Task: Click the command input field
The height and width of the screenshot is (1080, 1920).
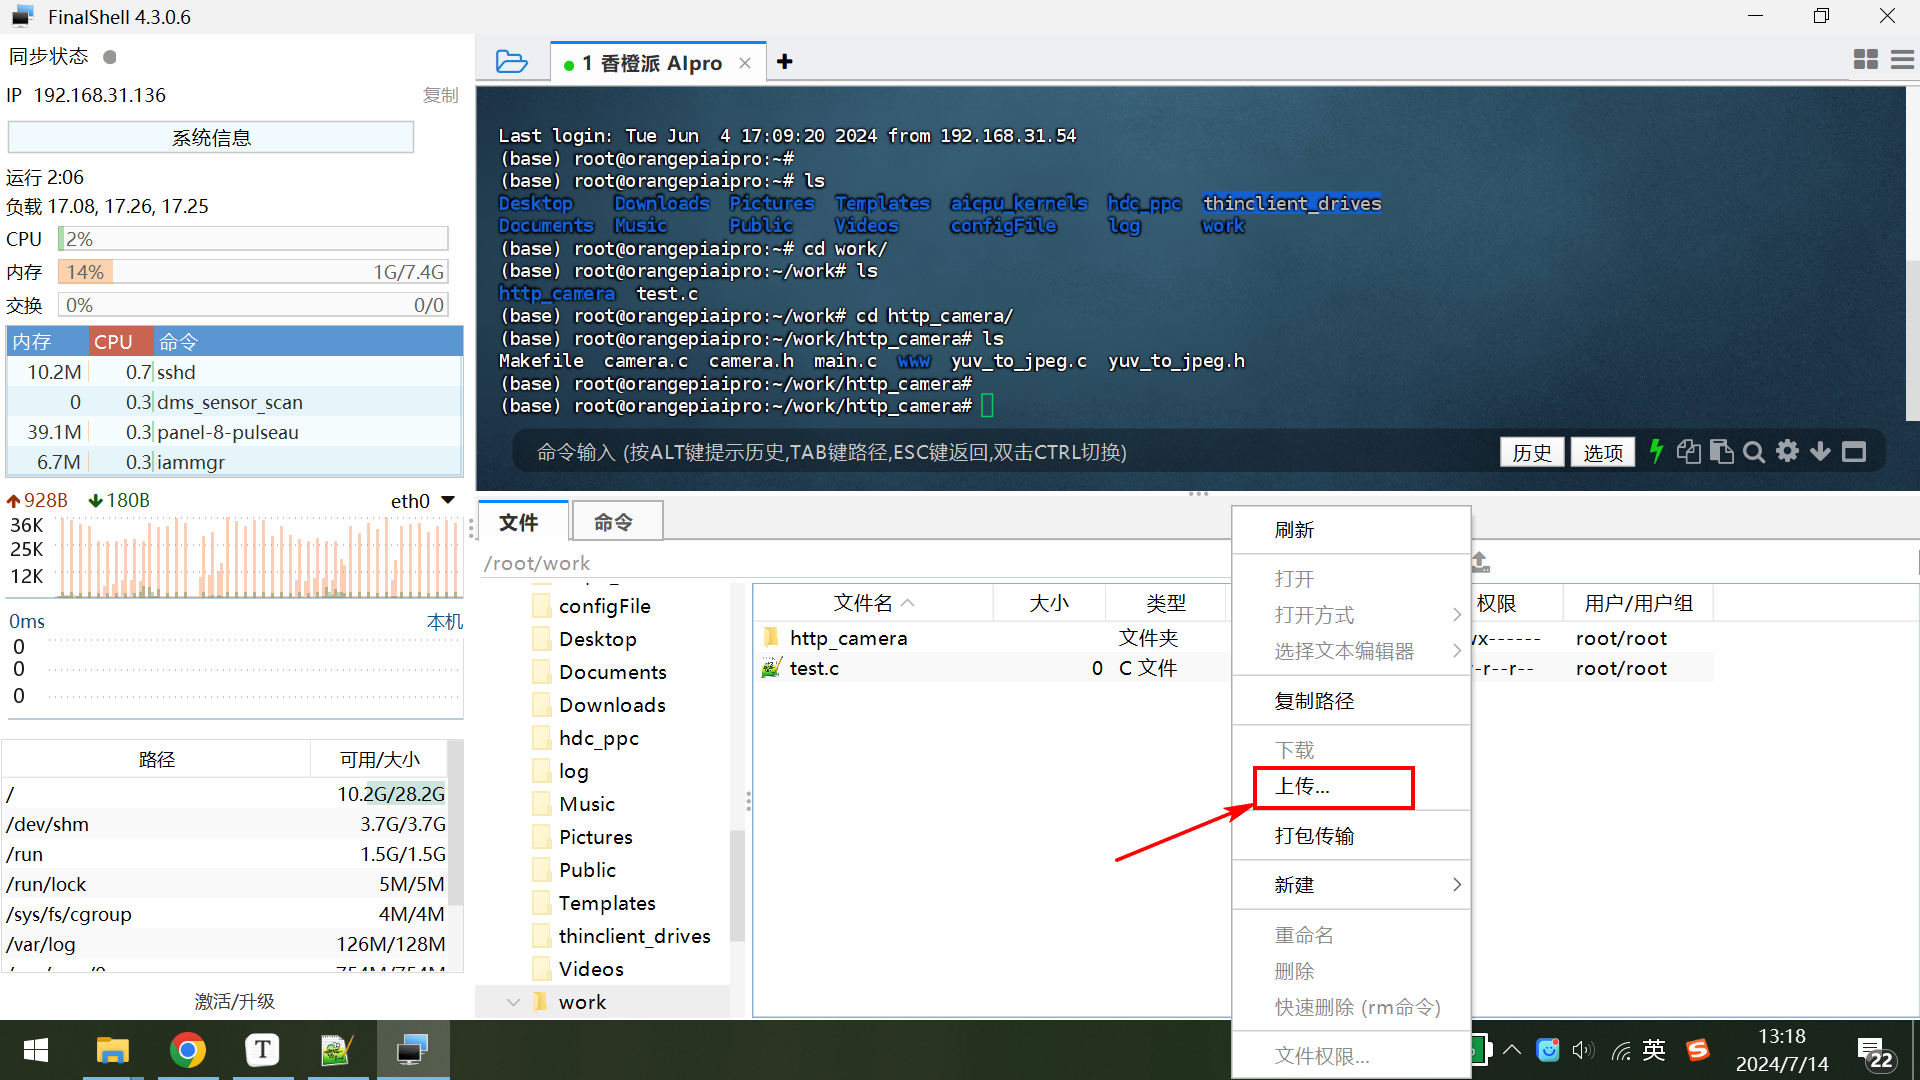Action: click(x=1000, y=452)
